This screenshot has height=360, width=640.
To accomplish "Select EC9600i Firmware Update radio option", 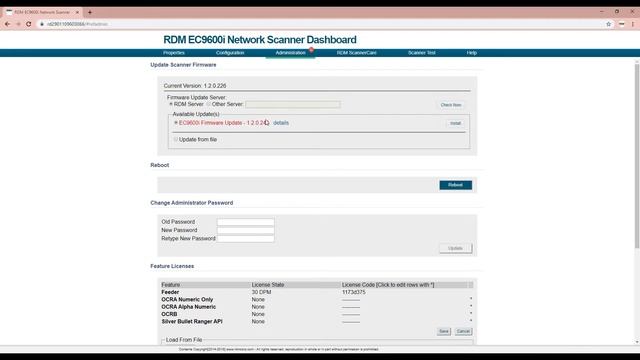I will coord(176,122).
